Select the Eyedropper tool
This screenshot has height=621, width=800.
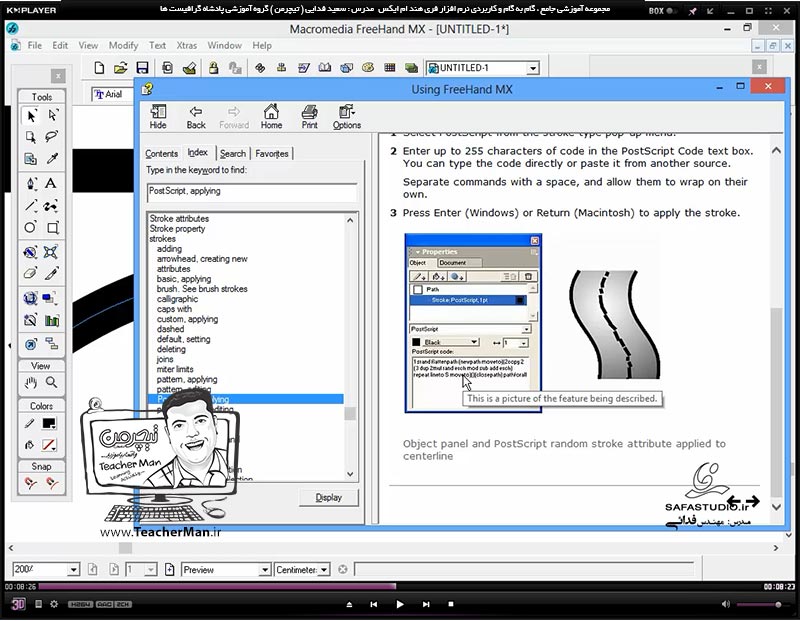(52, 159)
